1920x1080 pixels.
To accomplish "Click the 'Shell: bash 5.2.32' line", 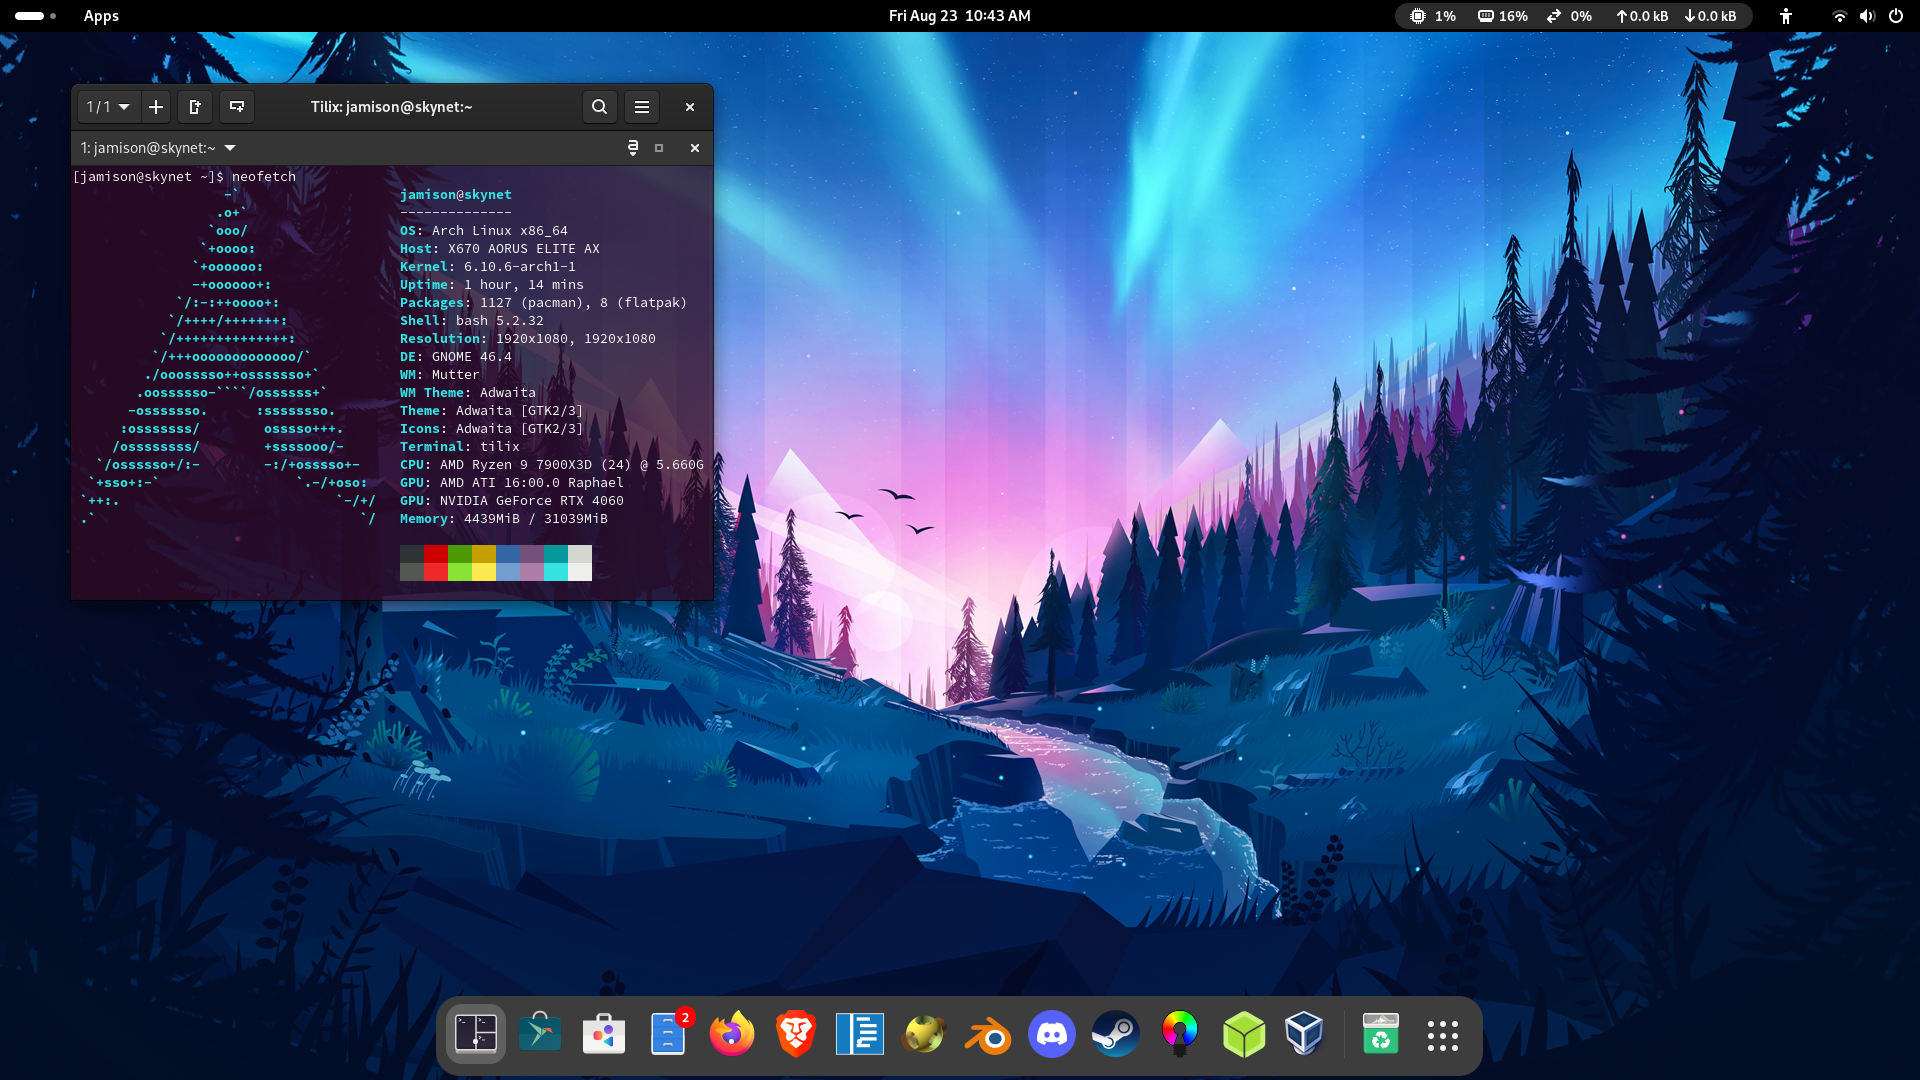I will [472, 321].
